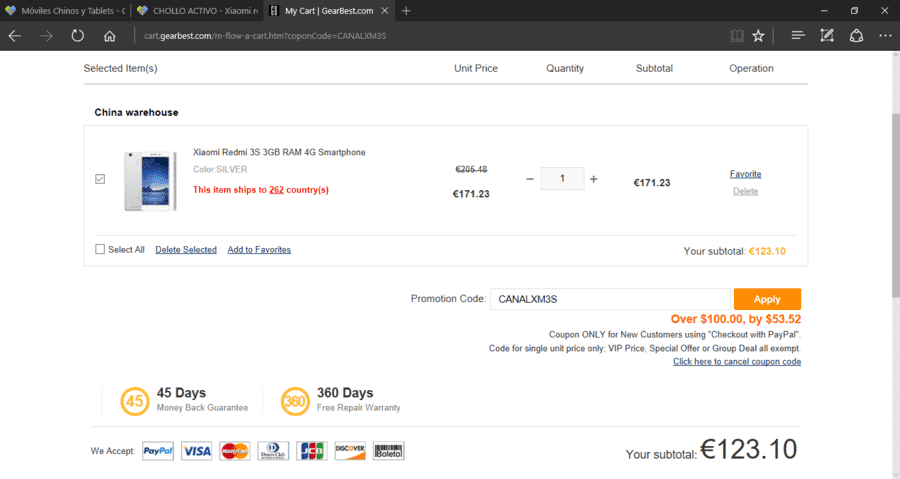Click Delete Selected link
900x479 pixels.
click(186, 250)
